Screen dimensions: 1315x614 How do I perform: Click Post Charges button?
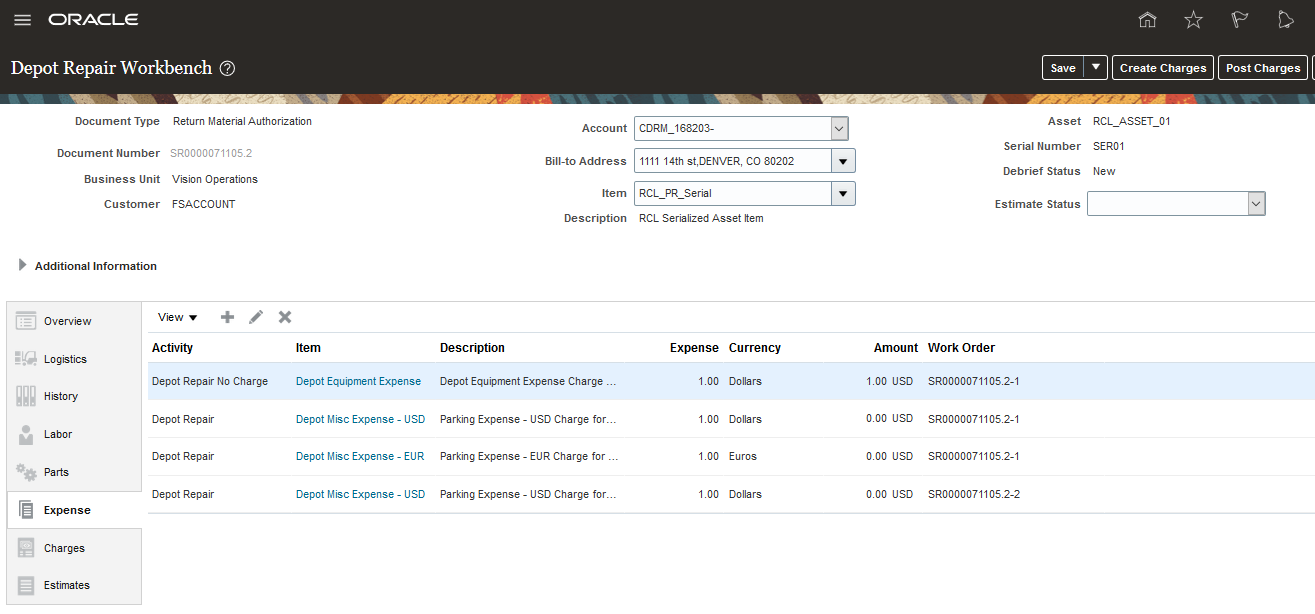tap(1263, 68)
